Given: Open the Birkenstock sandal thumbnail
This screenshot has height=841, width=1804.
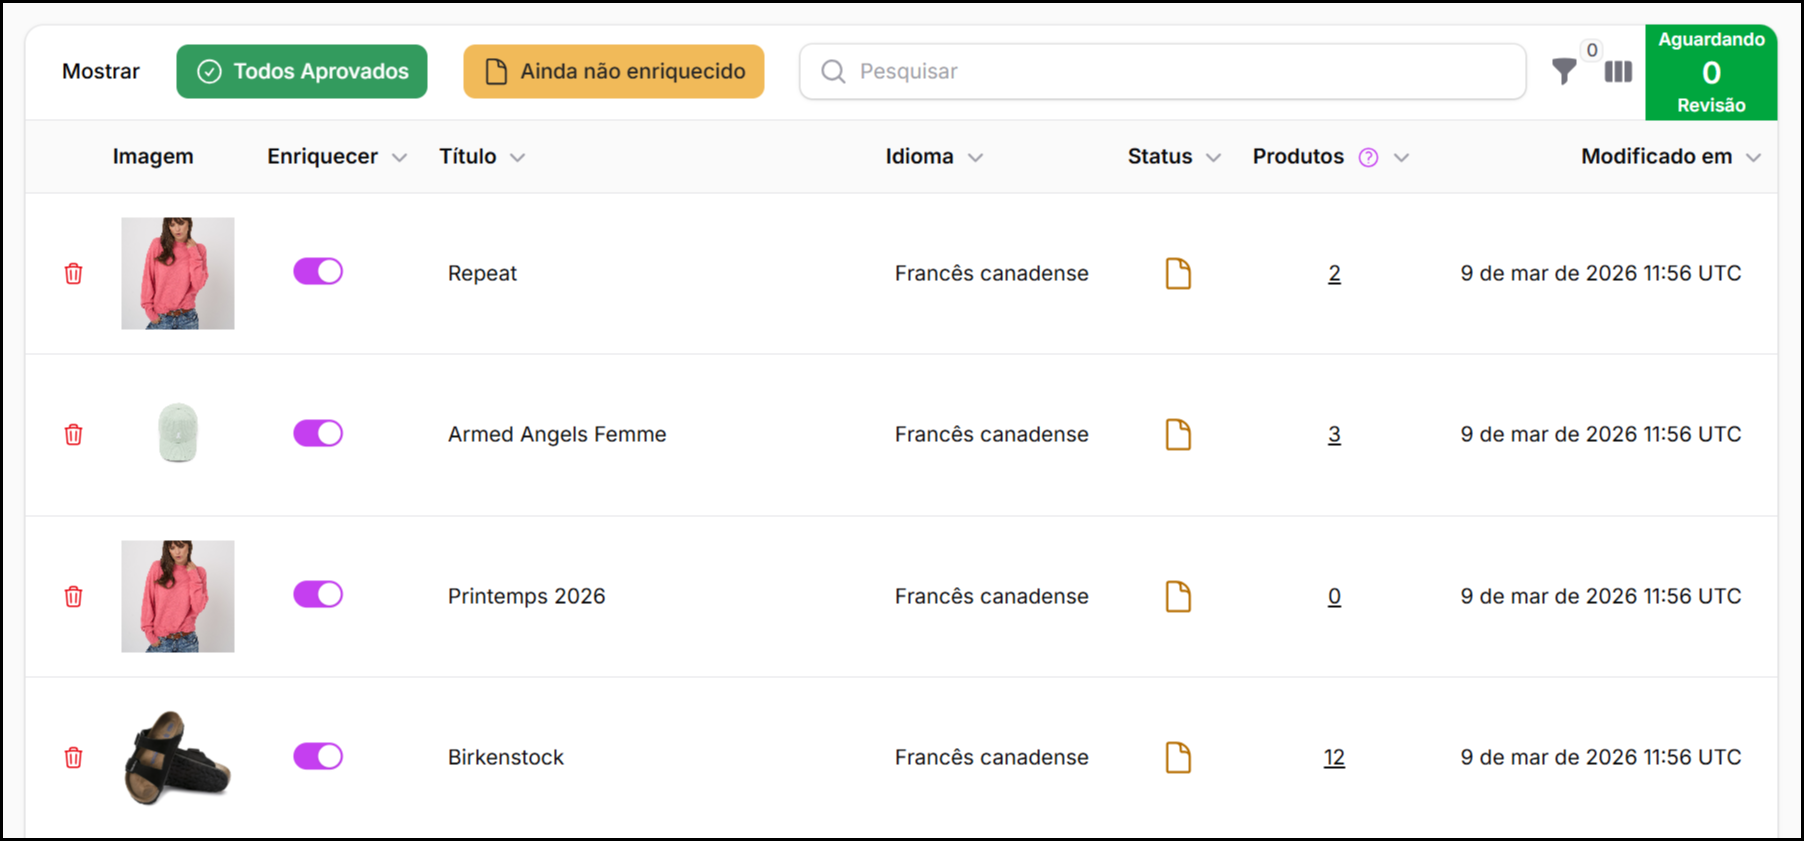Looking at the screenshot, I should coord(178,758).
